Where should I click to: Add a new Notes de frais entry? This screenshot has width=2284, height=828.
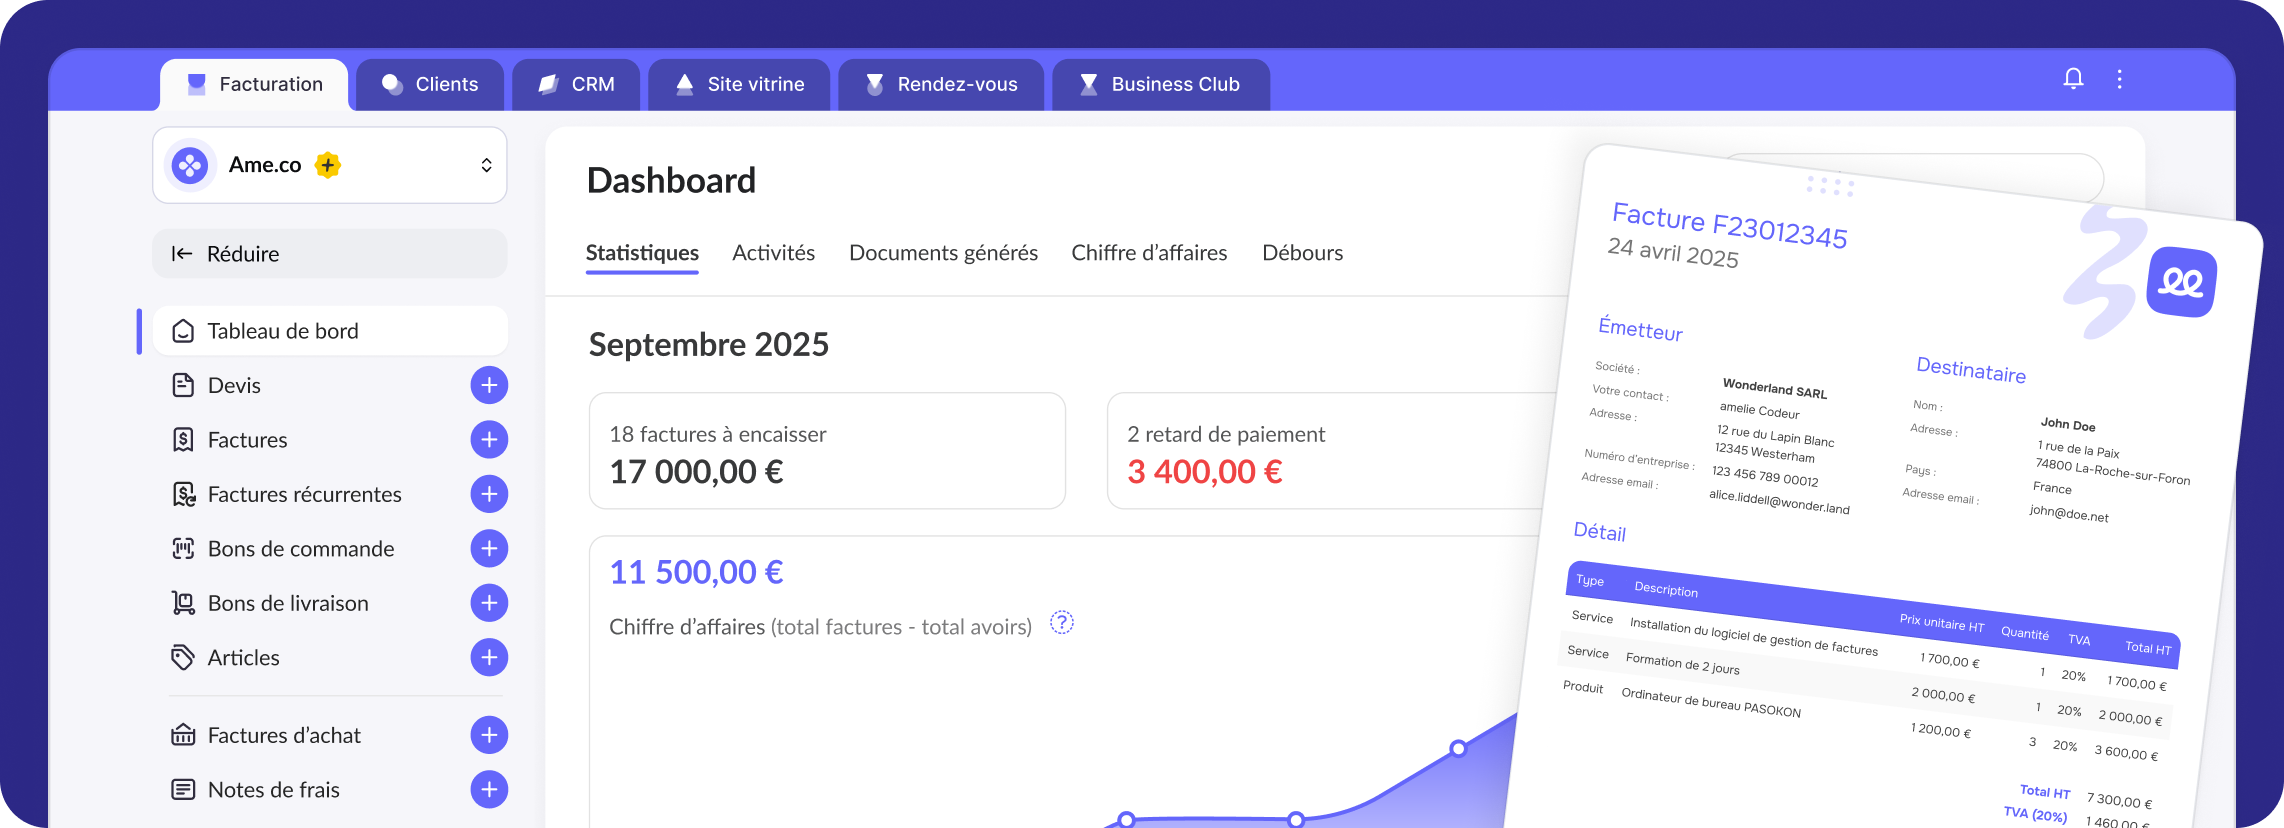[489, 789]
